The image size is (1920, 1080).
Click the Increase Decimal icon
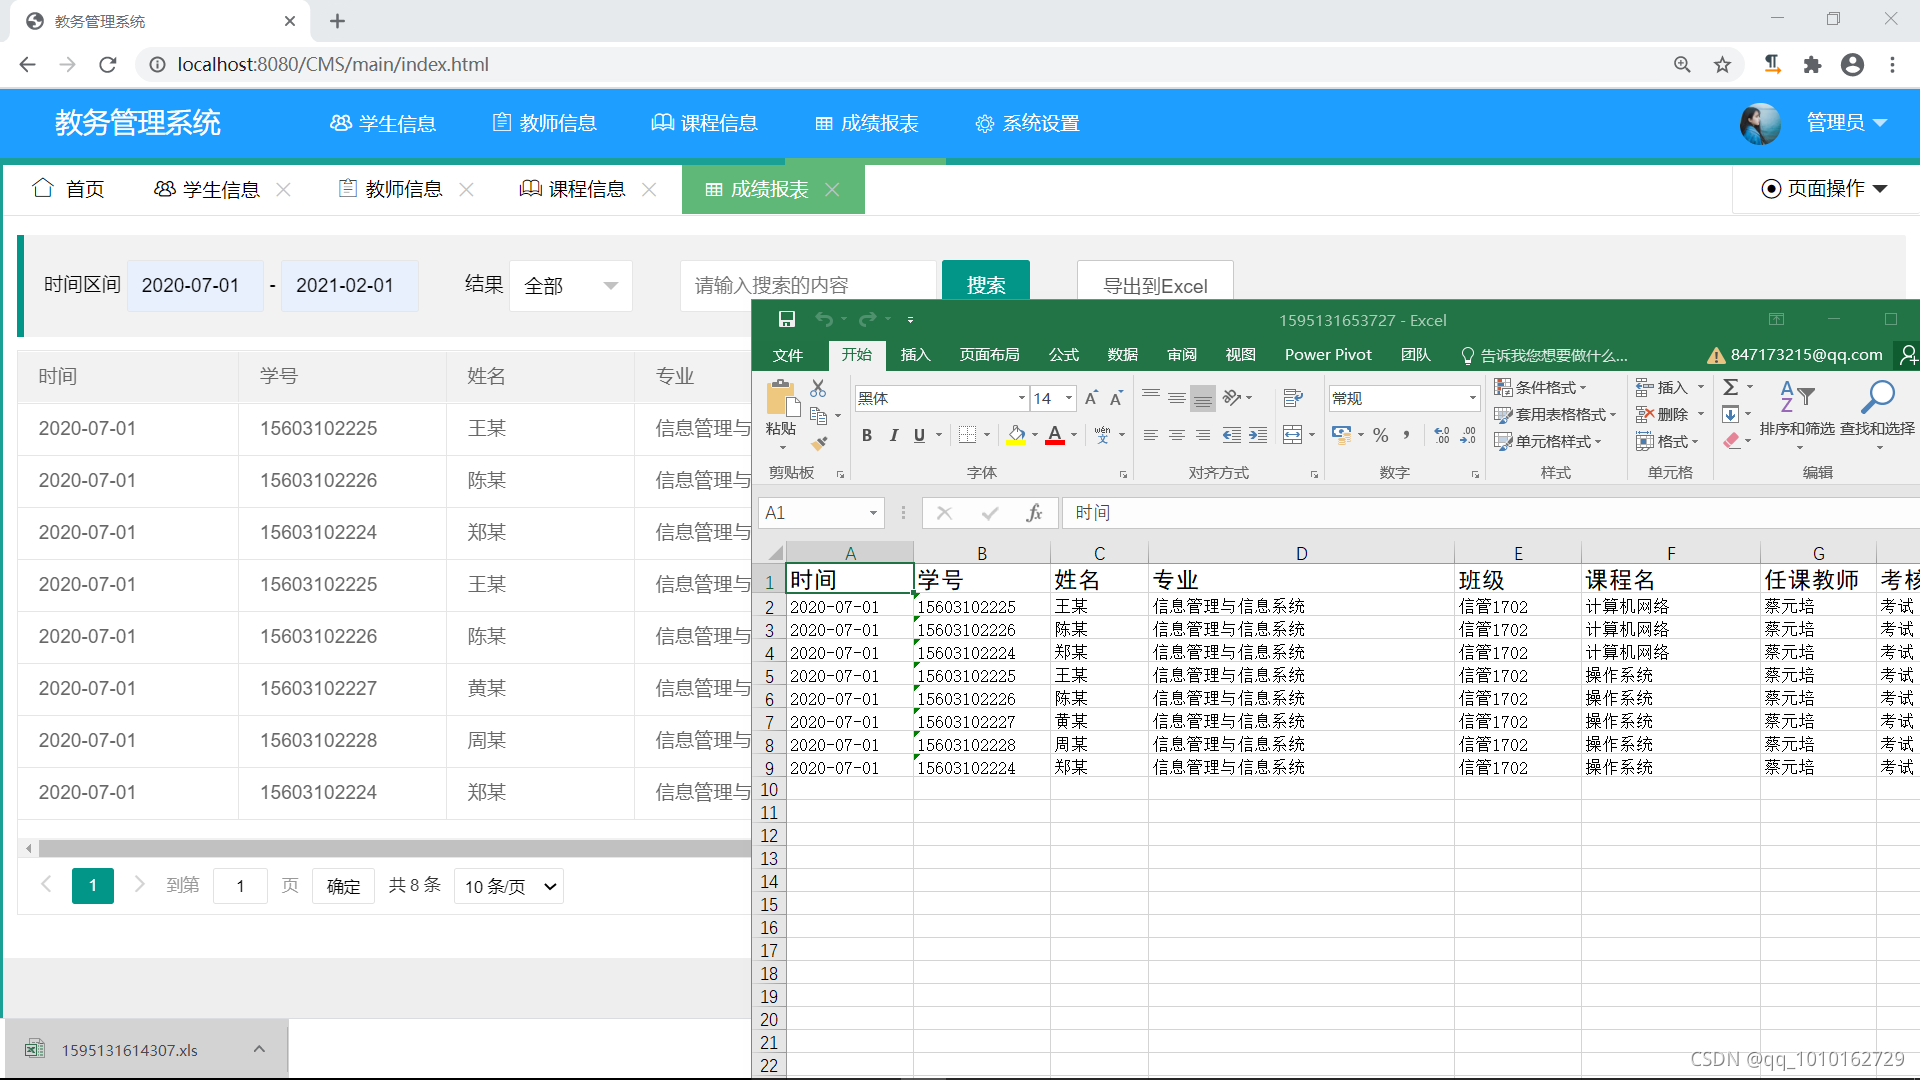[x=1442, y=435]
